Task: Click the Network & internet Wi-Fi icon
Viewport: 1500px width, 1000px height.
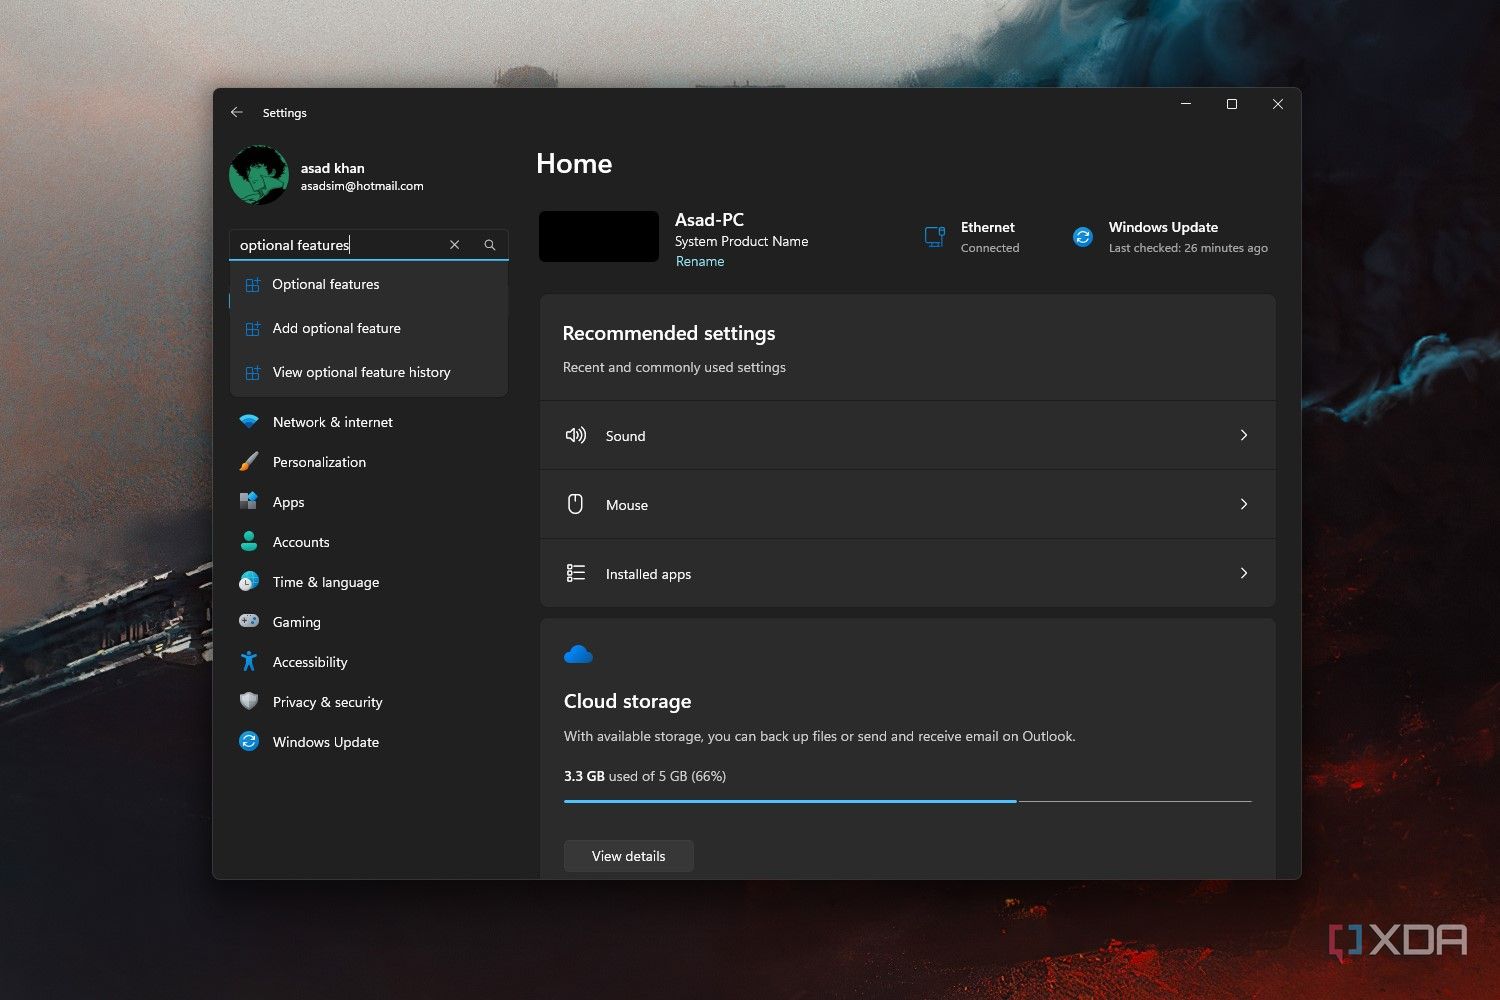Action: pos(249,422)
